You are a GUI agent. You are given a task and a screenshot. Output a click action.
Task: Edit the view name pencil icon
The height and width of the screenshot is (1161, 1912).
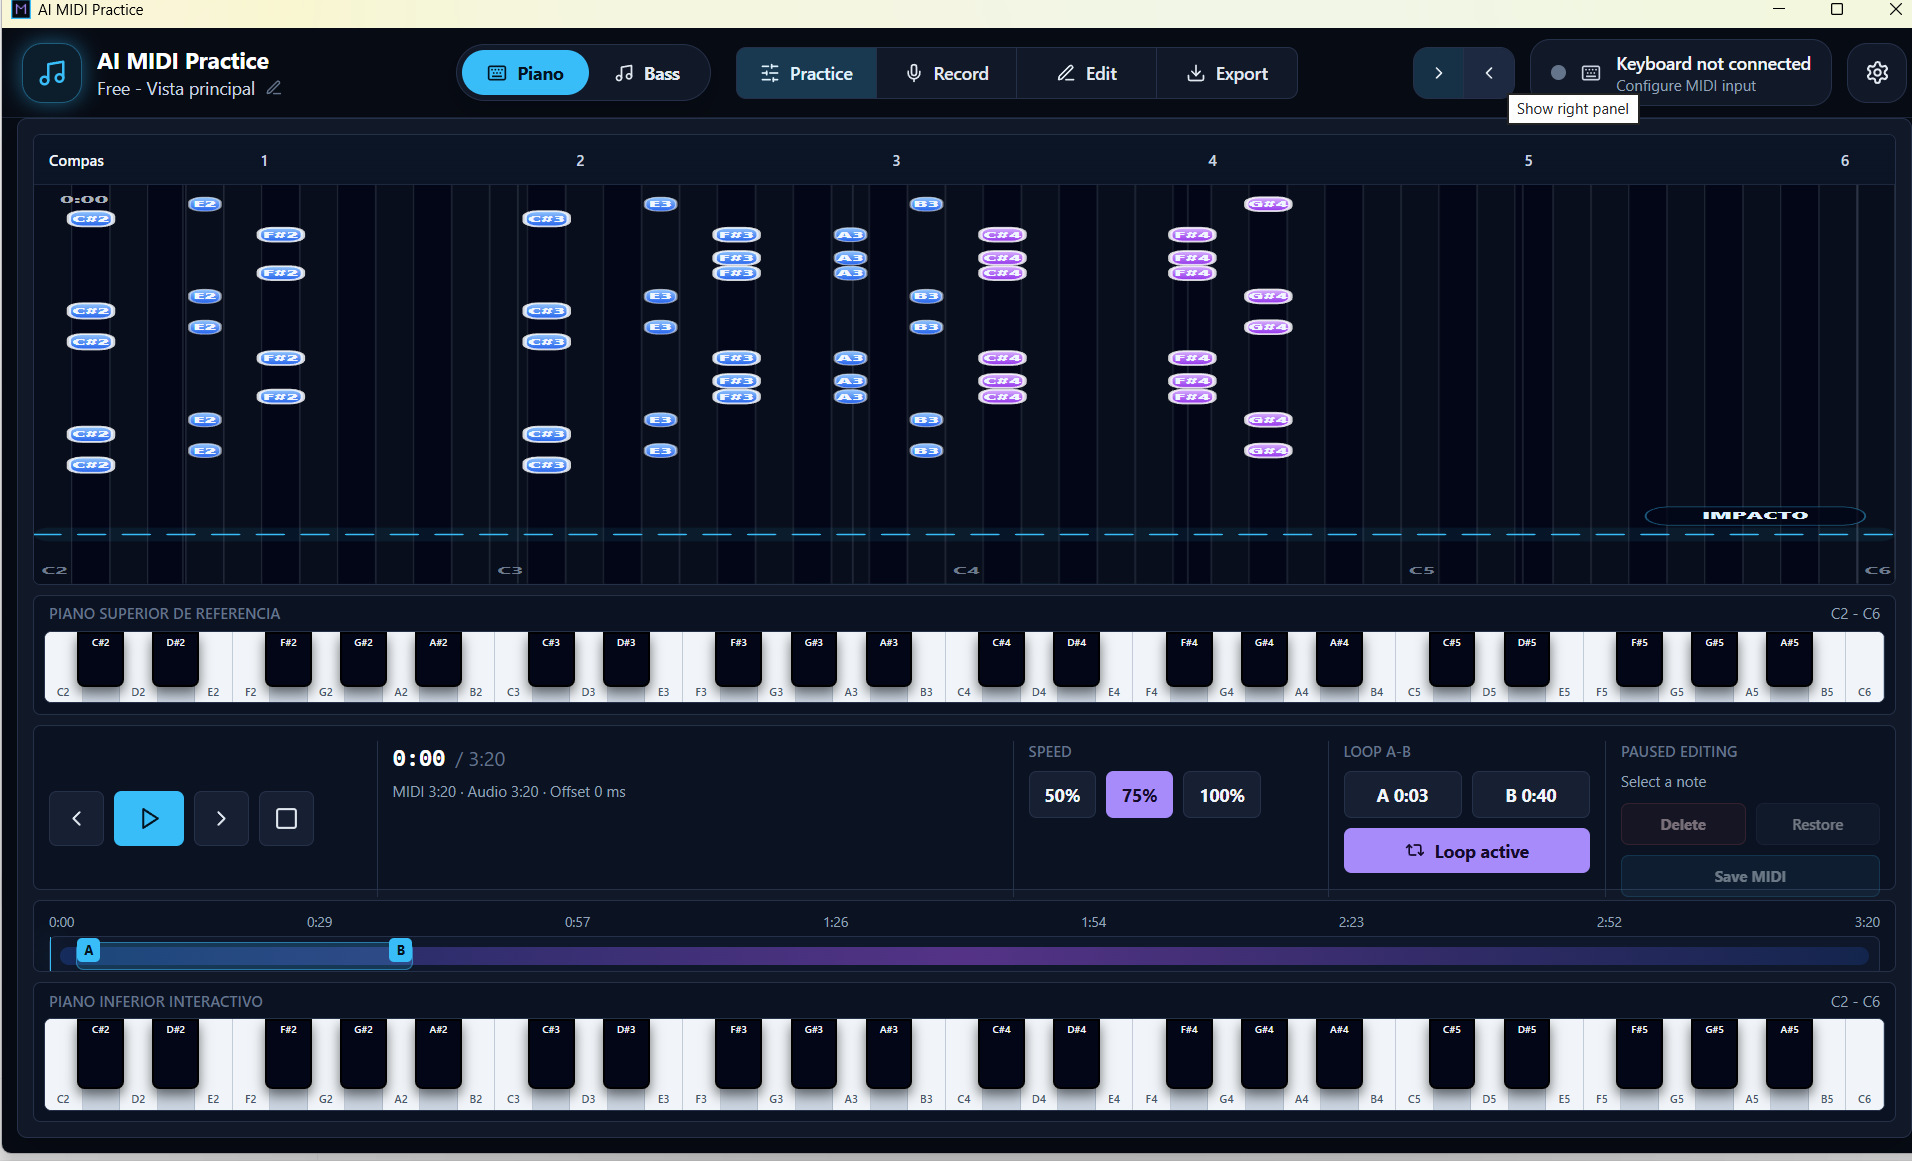(x=274, y=89)
